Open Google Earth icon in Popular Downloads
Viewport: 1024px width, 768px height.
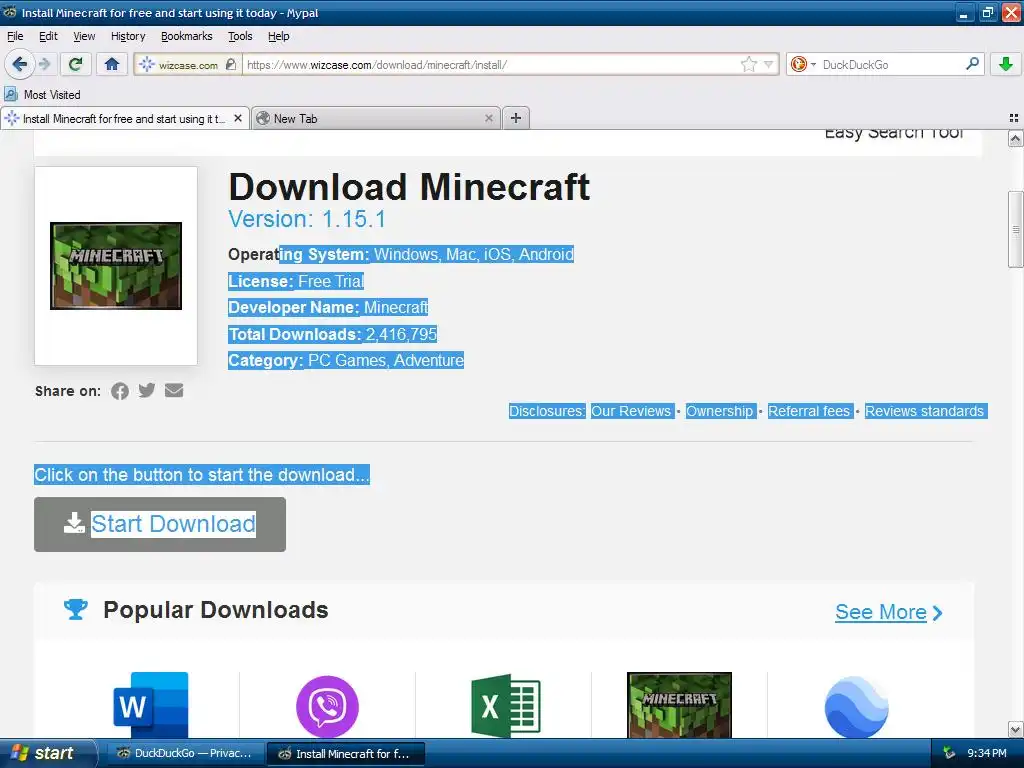click(x=856, y=708)
